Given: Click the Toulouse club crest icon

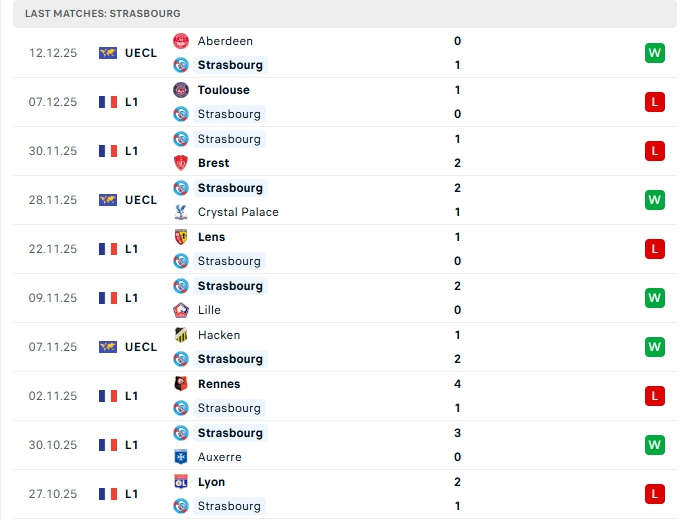Looking at the screenshot, I should [181, 90].
